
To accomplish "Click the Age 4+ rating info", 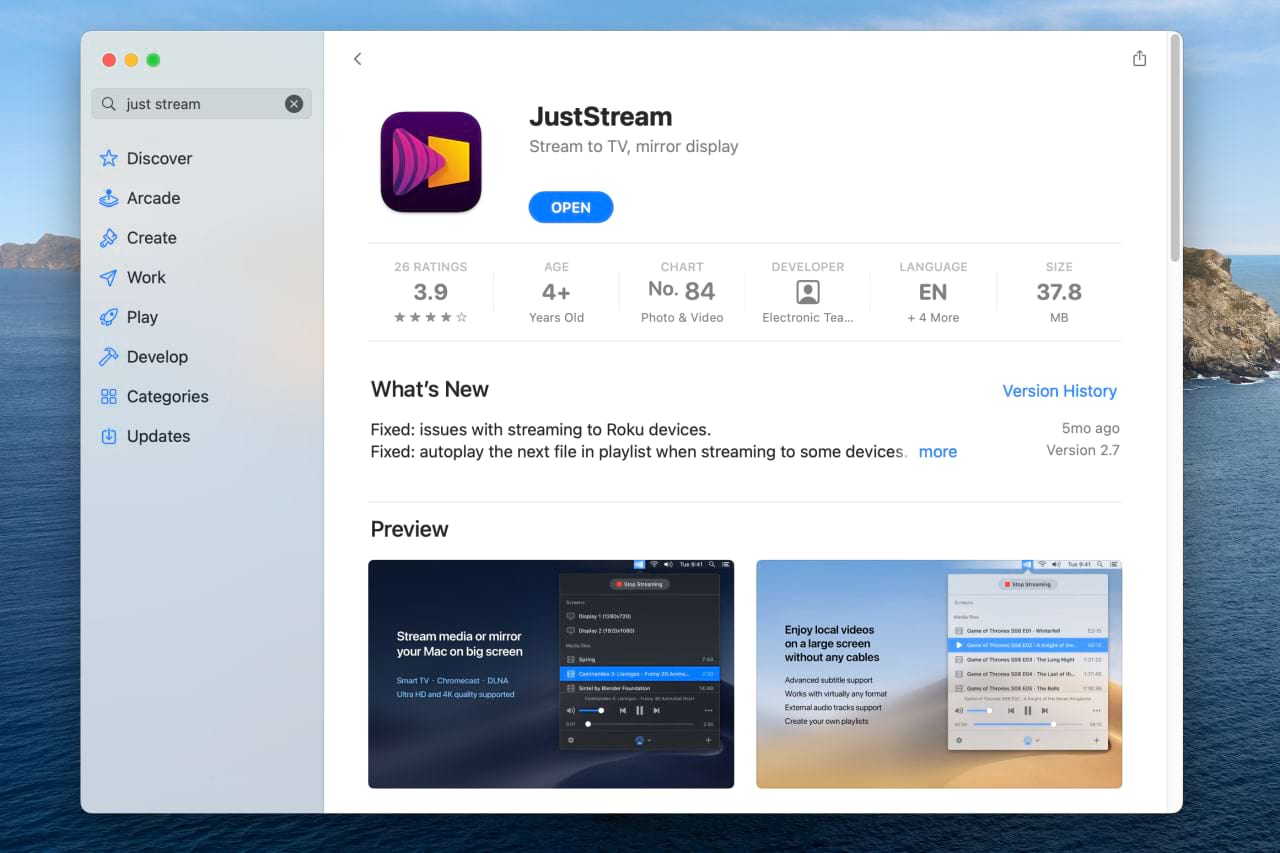I will [x=556, y=292].
